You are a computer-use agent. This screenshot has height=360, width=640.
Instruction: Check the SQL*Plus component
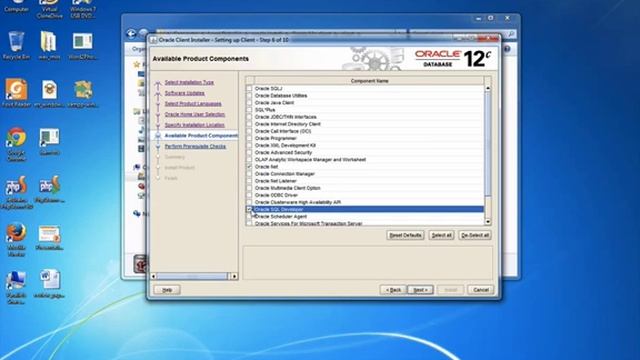coord(249,110)
